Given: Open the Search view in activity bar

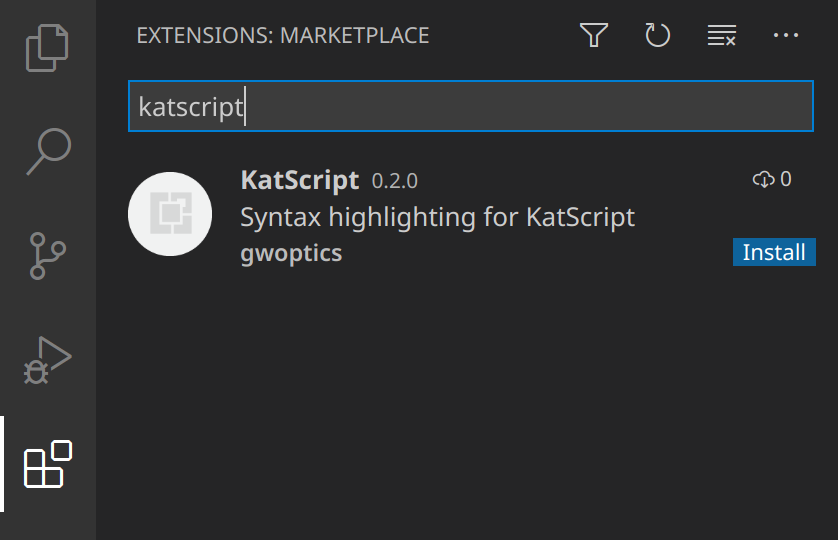Looking at the screenshot, I should coord(48,152).
